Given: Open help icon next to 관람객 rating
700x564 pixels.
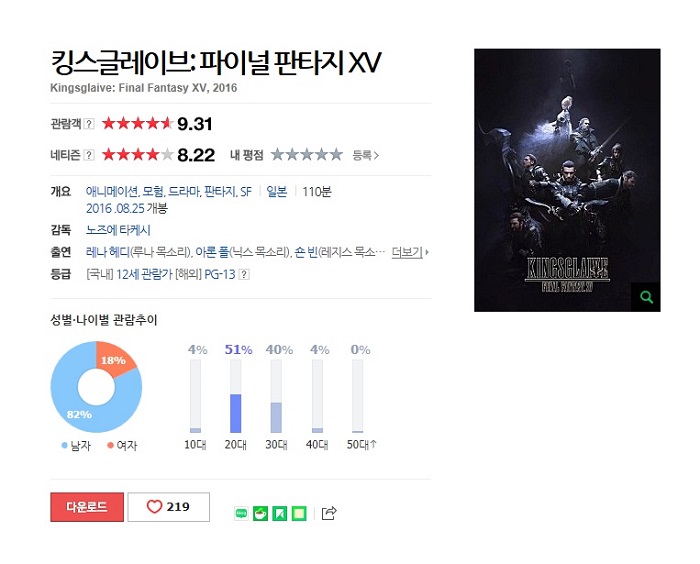Looking at the screenshot, I should click(89, 124).
